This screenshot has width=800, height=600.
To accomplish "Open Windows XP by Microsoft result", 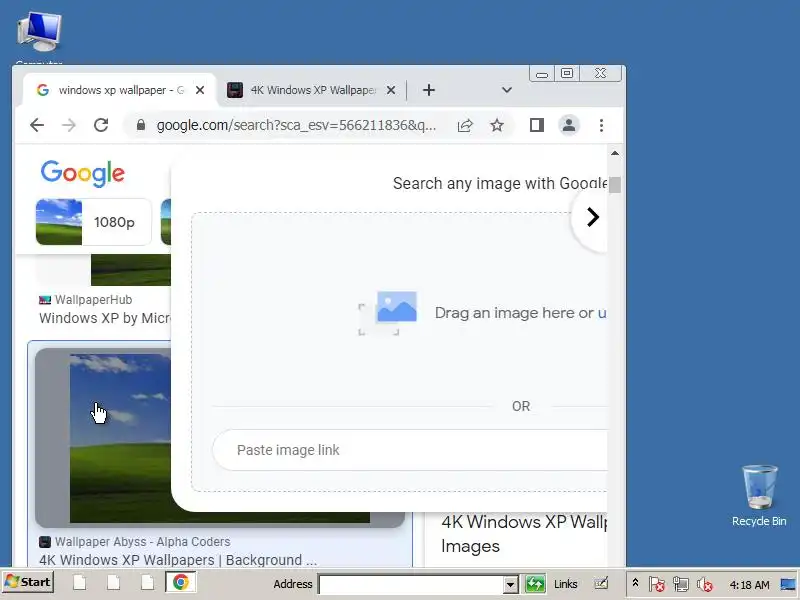I will [x=105, y=318].
